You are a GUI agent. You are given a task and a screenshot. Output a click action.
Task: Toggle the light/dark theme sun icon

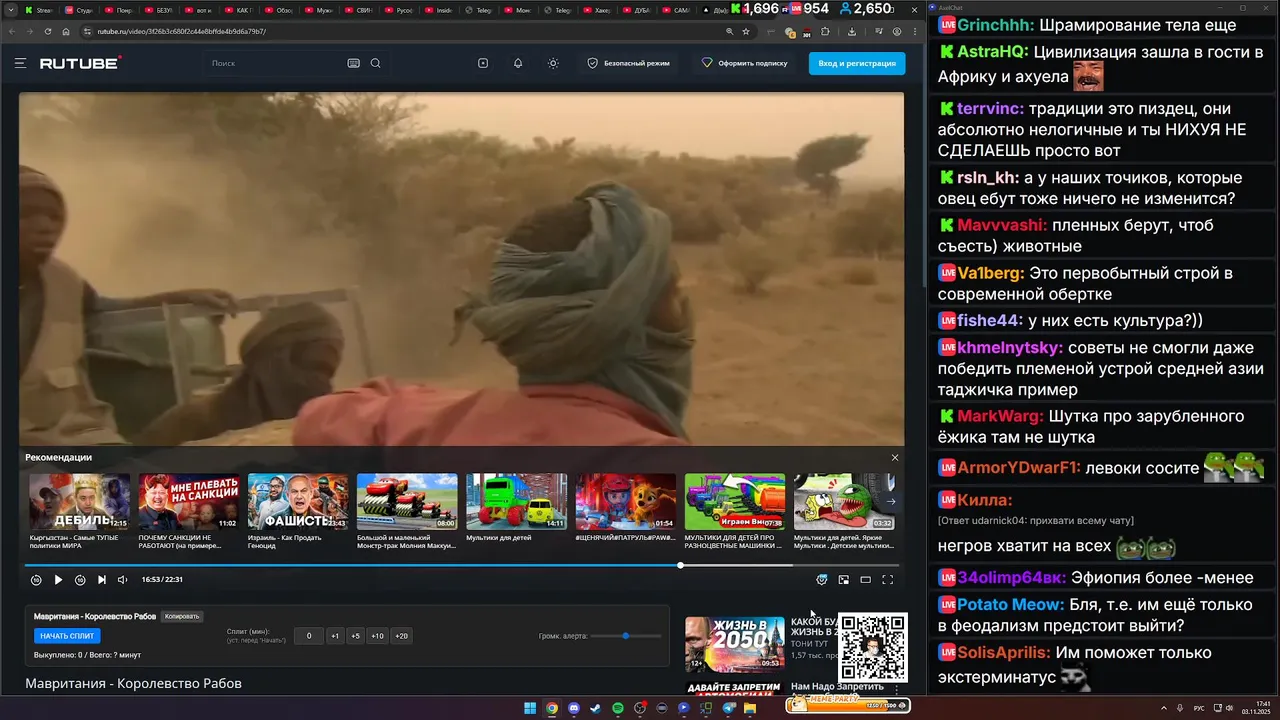tap(553, 63)
